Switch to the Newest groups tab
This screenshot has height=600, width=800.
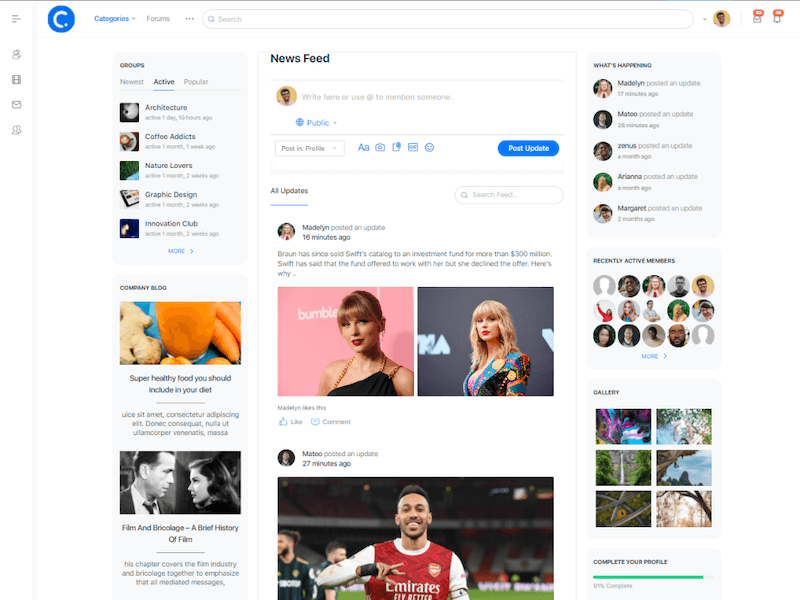[x=131, y=82]
